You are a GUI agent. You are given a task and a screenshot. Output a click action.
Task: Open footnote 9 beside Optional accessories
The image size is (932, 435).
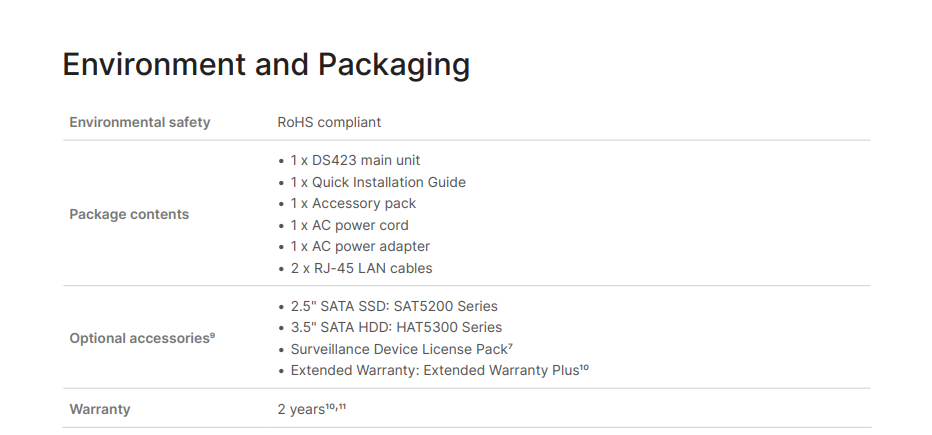click(x=212, y=335)
